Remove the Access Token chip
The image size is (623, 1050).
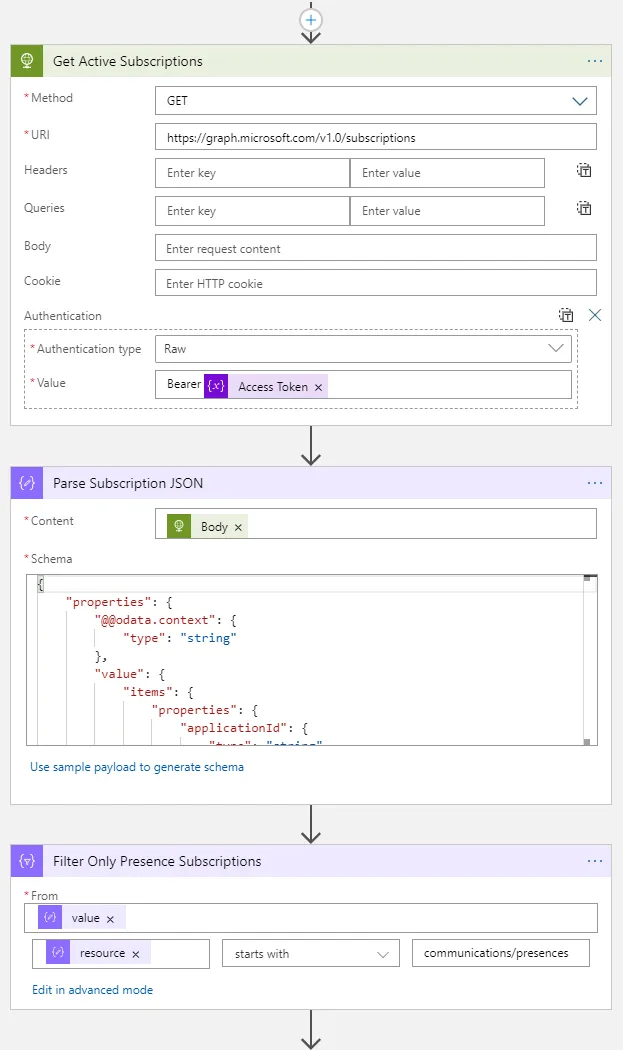(x=318, y=387)
